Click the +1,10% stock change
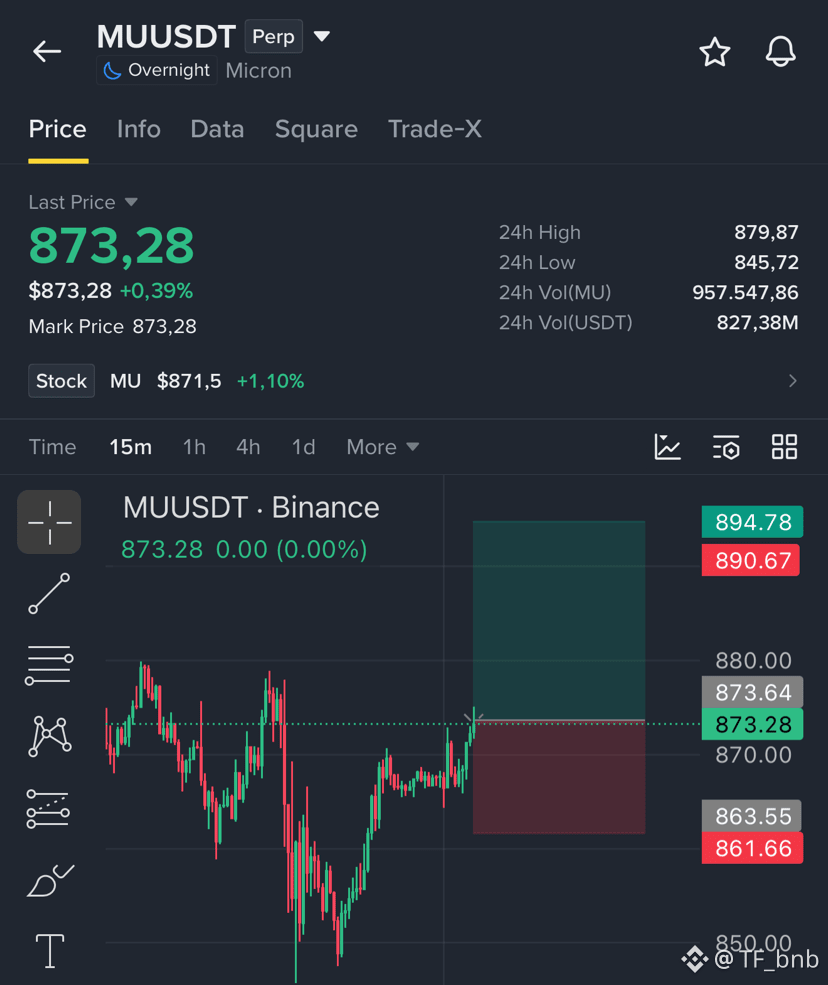This screenshot has width=828, height=985. click(270, 381)
